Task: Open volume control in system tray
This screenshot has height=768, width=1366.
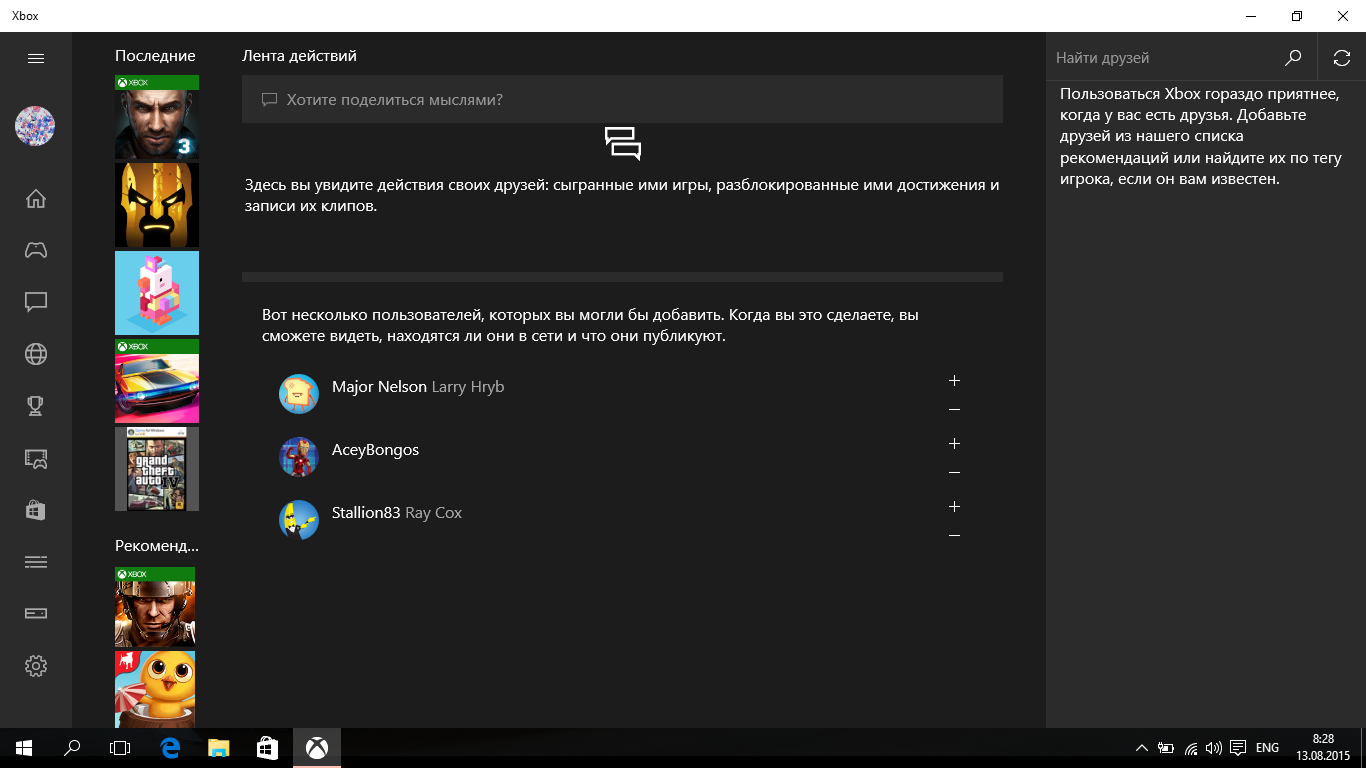Action: coord(1214,748)
